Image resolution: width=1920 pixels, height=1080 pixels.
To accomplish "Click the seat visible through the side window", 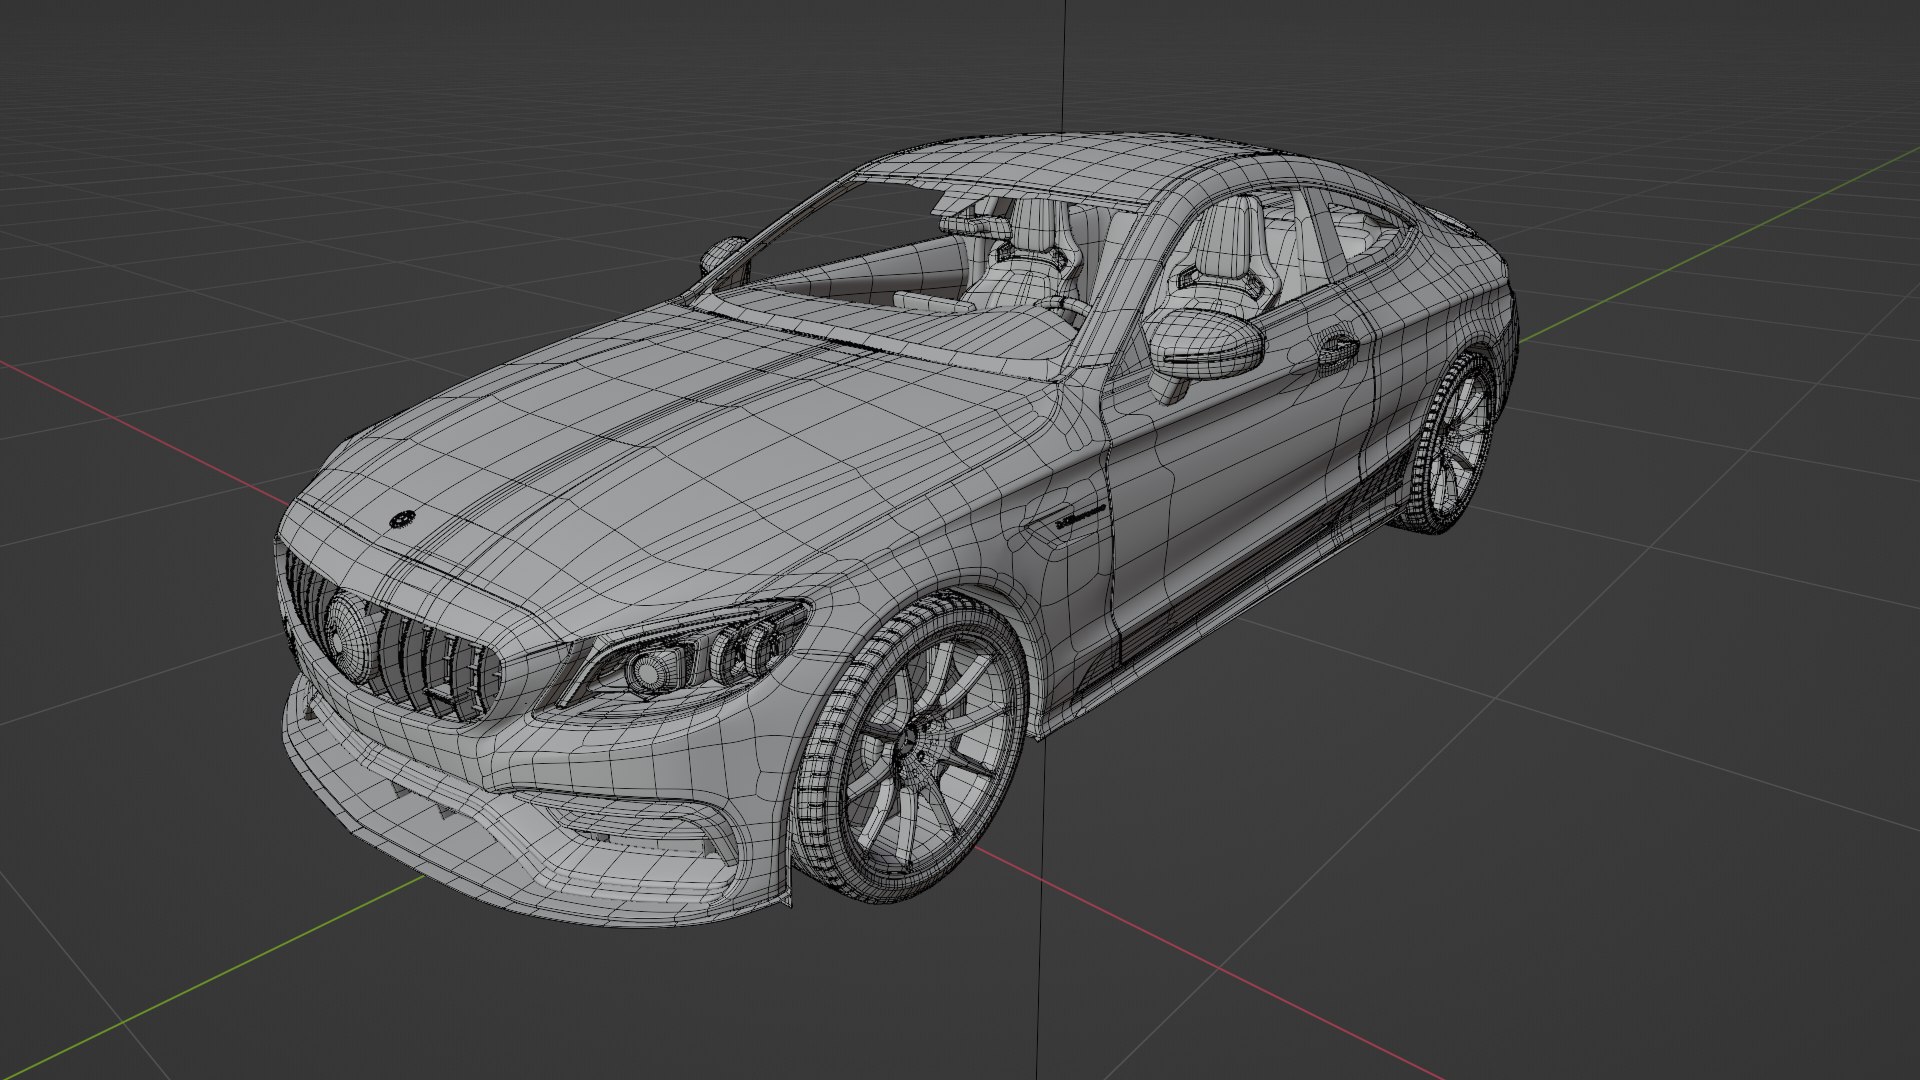I will (x=1225, y=255).
